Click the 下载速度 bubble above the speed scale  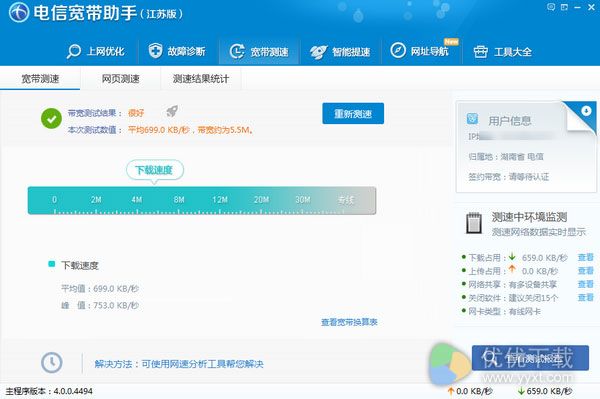click(x=155, y=170)
